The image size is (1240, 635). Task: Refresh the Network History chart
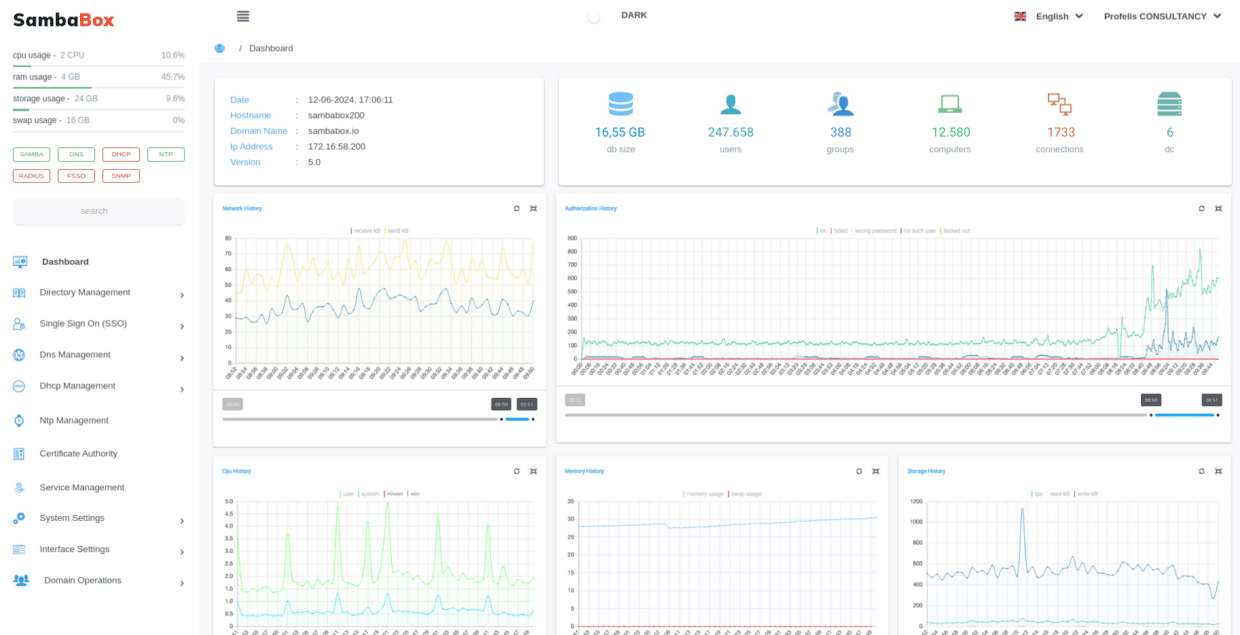click(516, 208)
